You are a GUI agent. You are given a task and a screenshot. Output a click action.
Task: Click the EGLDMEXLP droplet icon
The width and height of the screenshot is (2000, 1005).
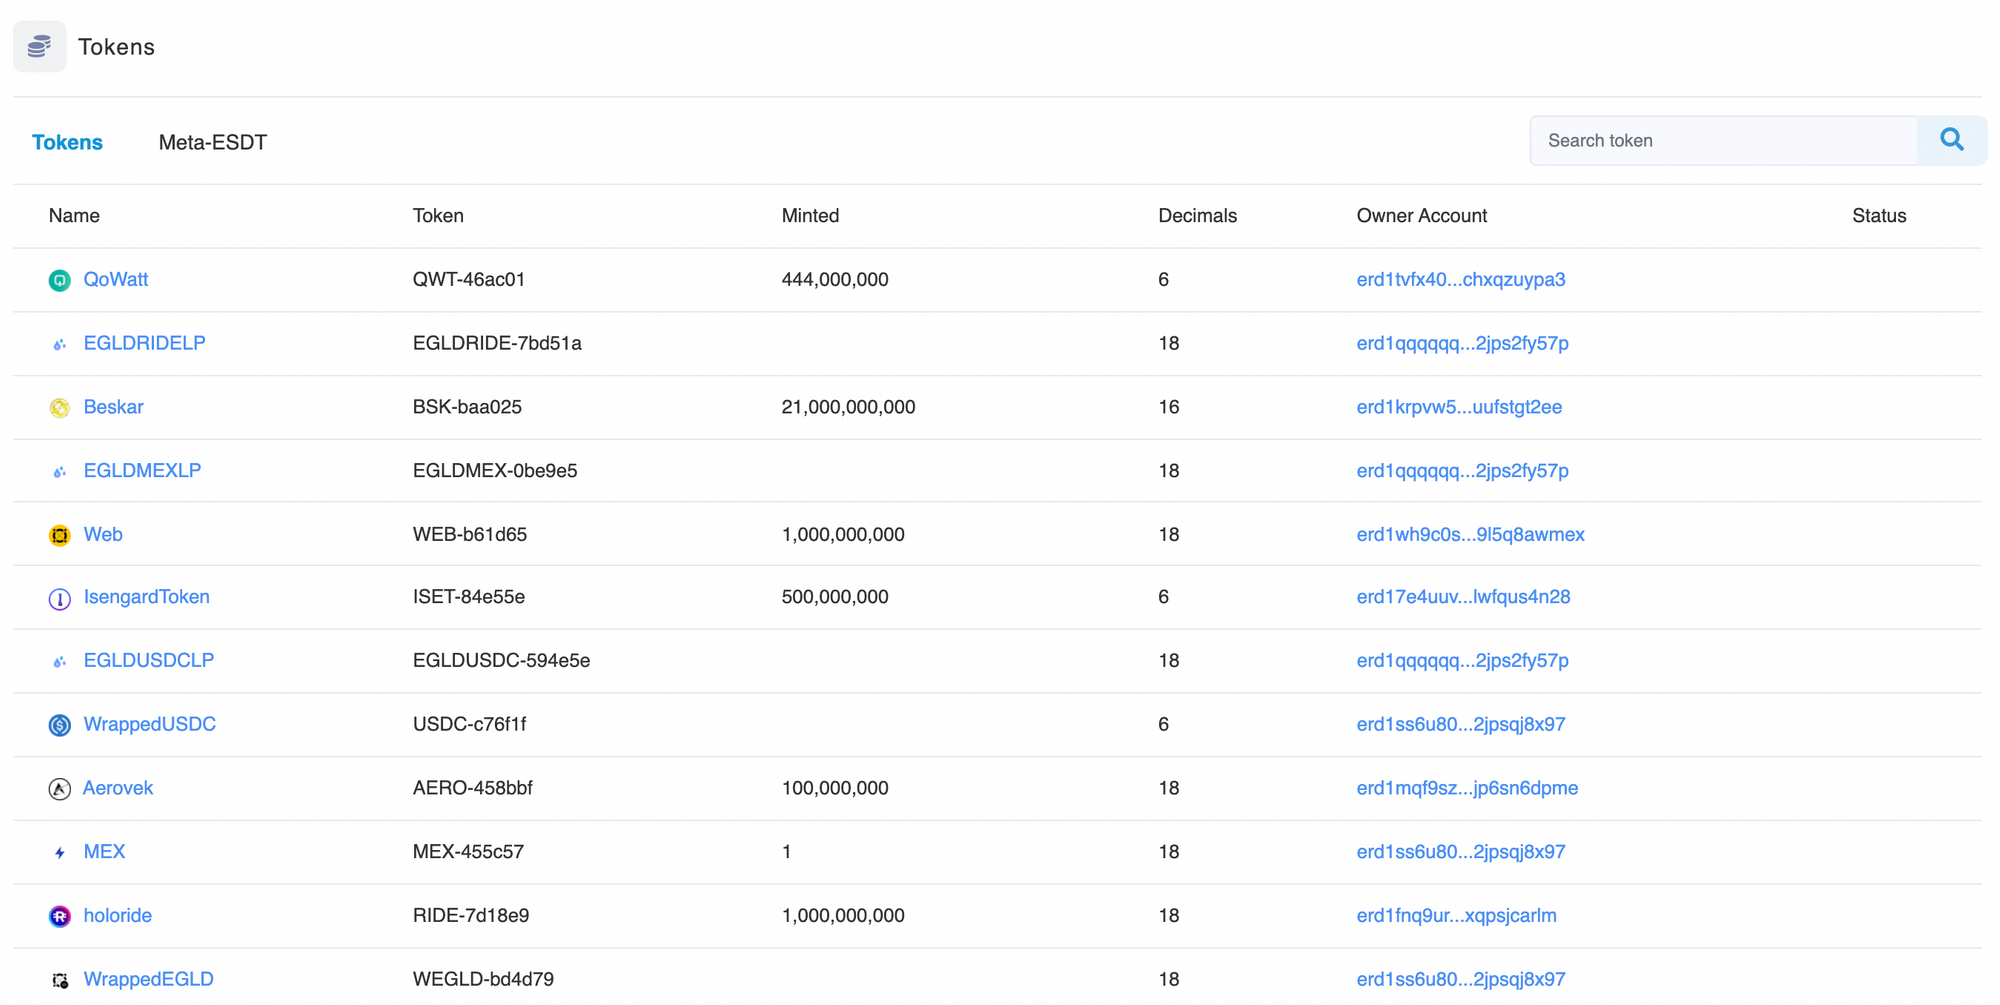coord(60,471)
